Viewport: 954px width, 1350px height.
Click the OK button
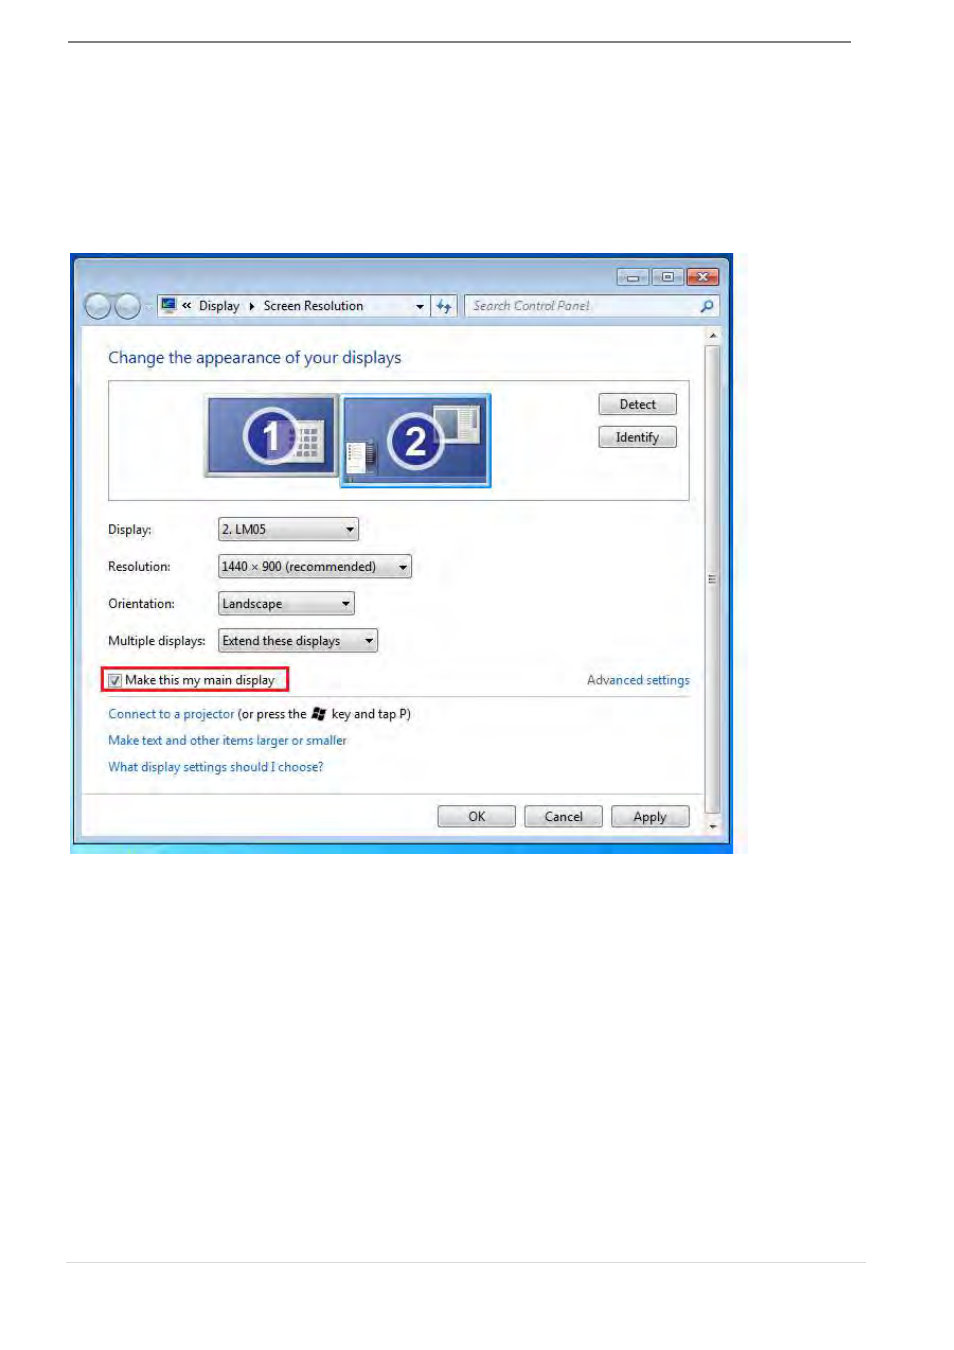(477, 817)
